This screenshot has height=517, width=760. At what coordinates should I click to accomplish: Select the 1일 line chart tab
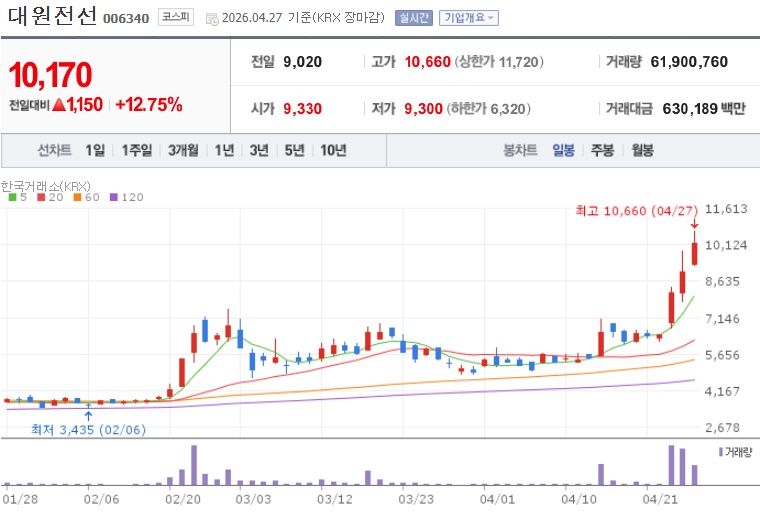click(x=95, y=150)
